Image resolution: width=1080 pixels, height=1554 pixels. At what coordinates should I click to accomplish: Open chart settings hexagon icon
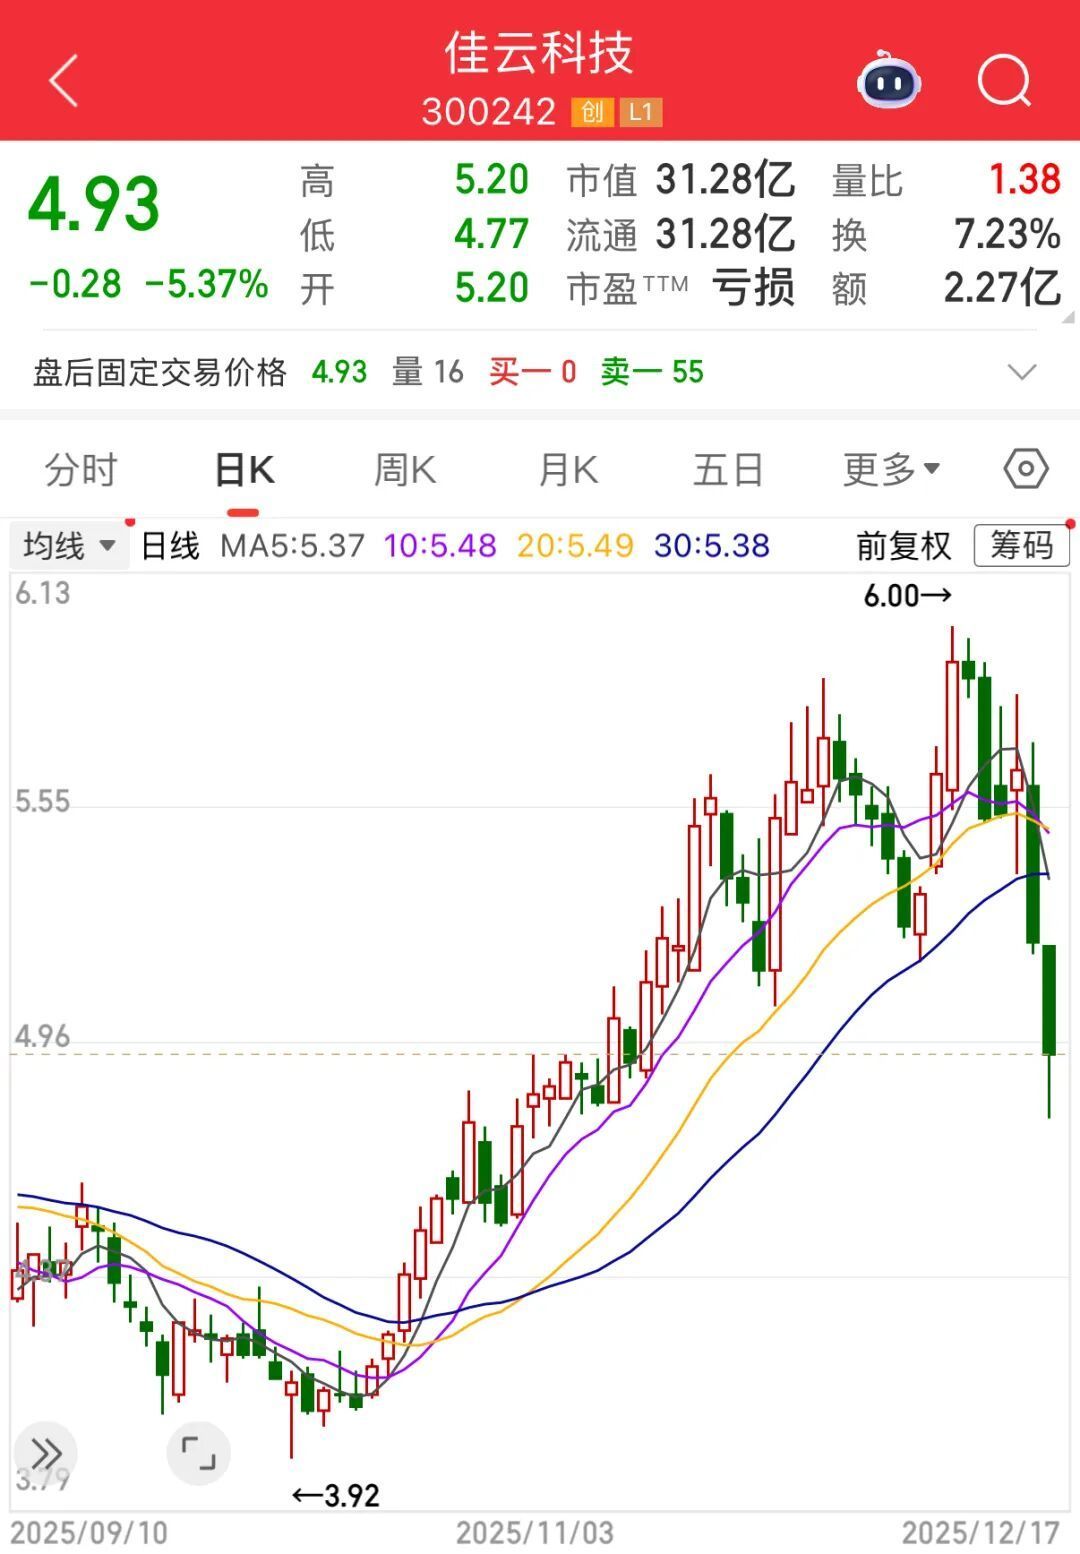point(1025,469)
